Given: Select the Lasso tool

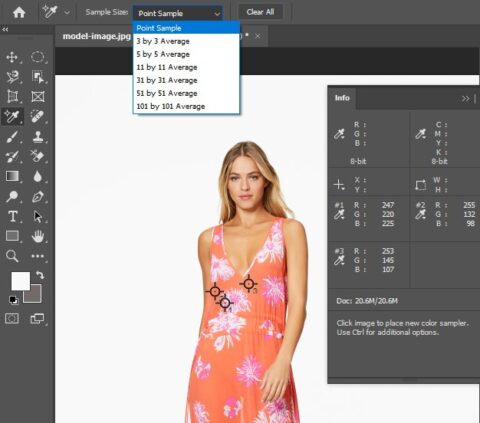Looking at the screenshot, I should coord(12,77).
